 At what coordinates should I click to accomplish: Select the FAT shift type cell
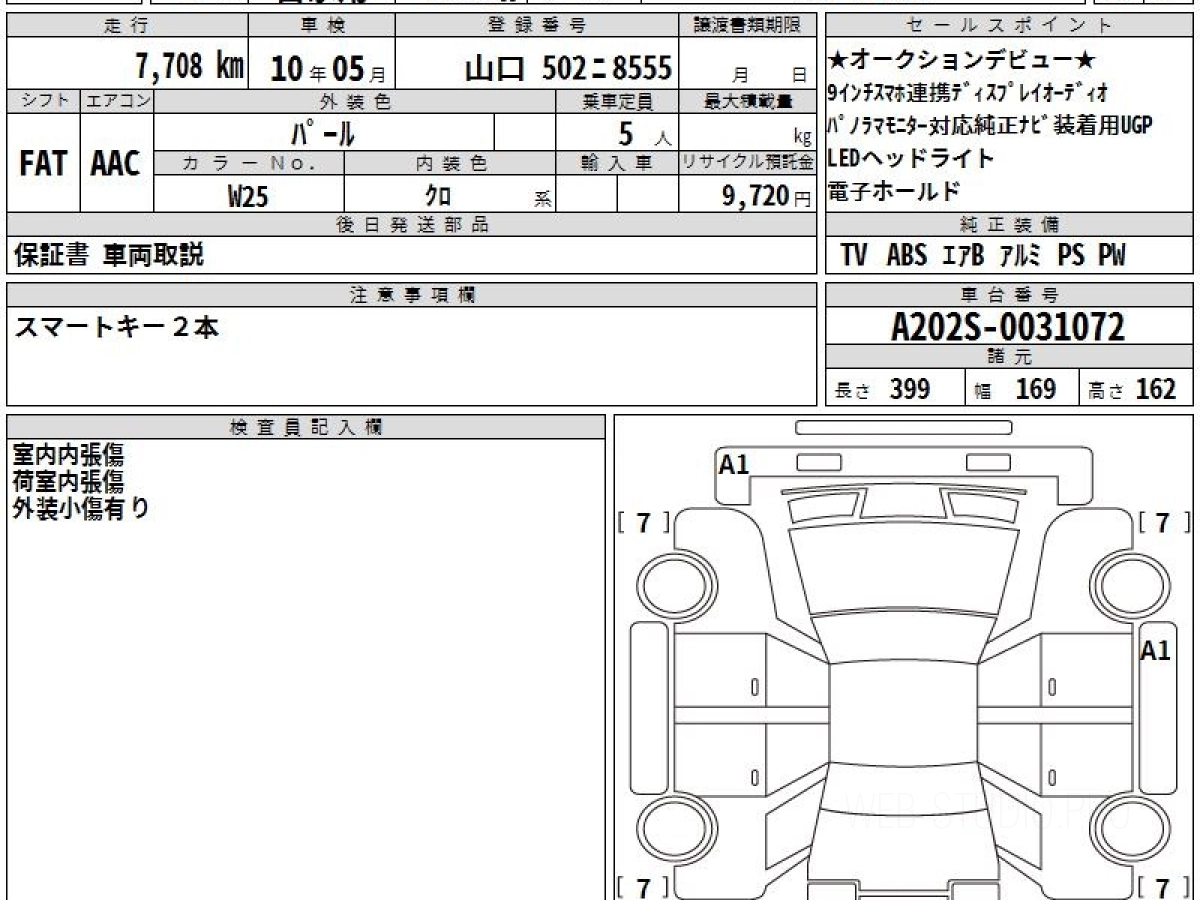click(43, 164)
